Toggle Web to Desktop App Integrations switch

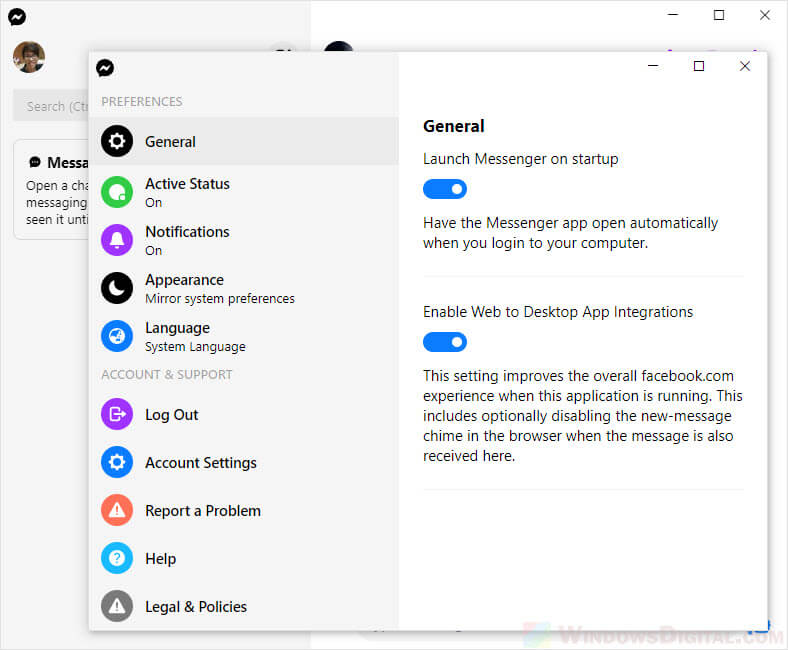tap(445, 342)
